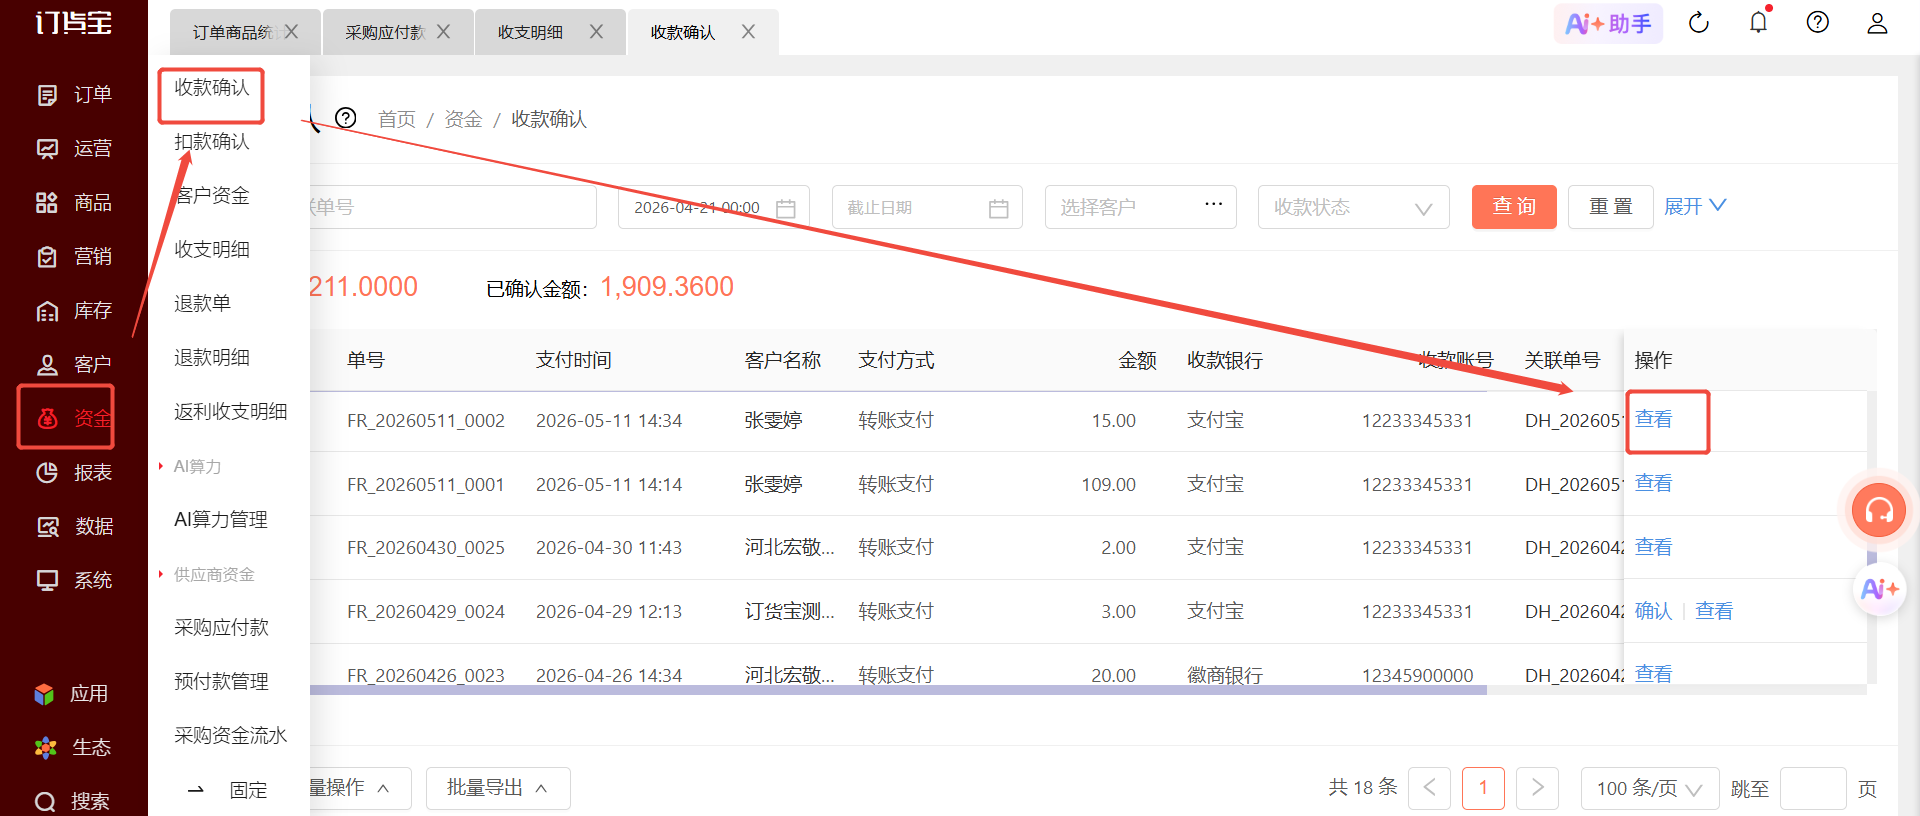
Task: Refresh page with the reload icon
Action: click(x=1699, y=23)
